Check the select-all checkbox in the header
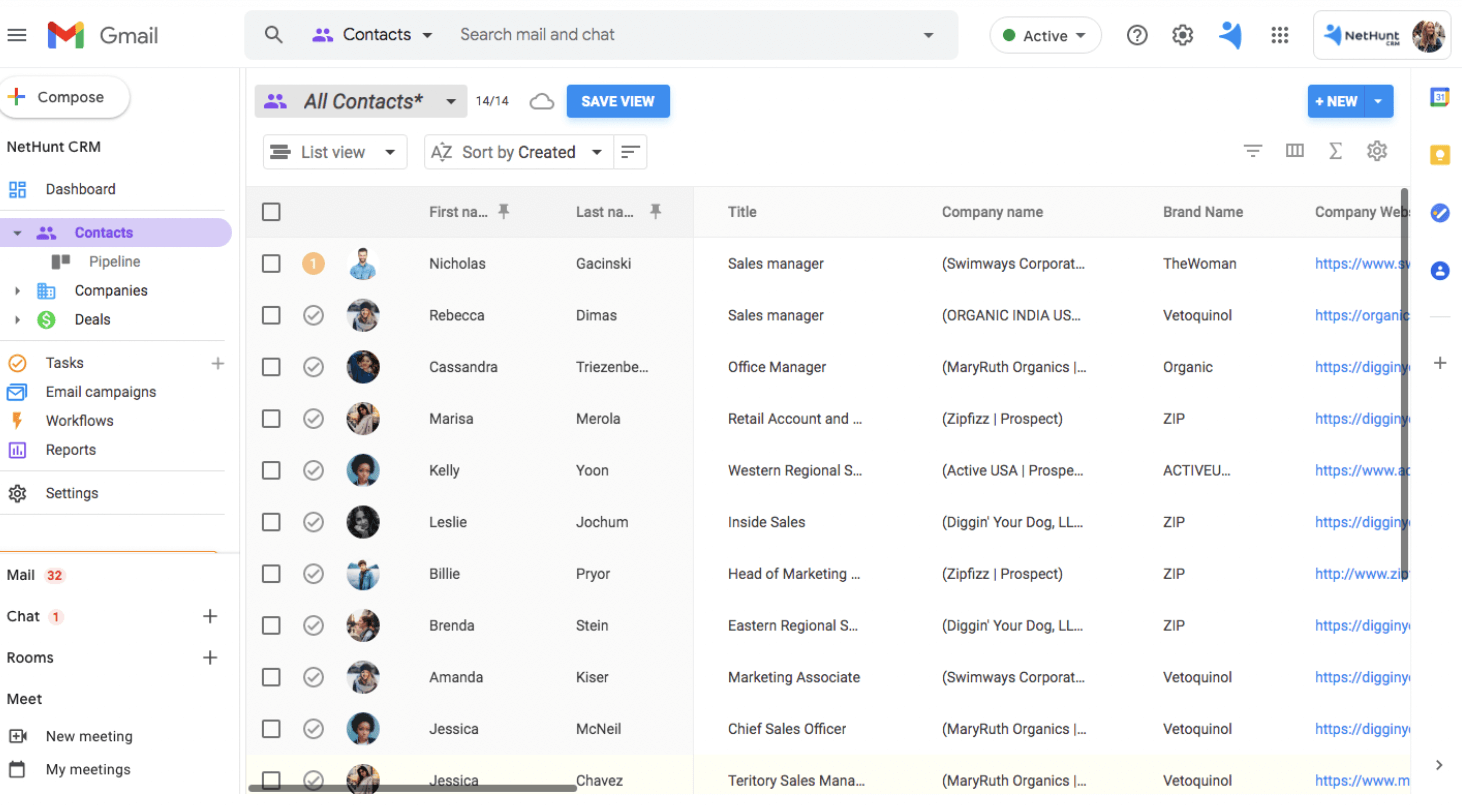1462x812 pixels. 271,211
